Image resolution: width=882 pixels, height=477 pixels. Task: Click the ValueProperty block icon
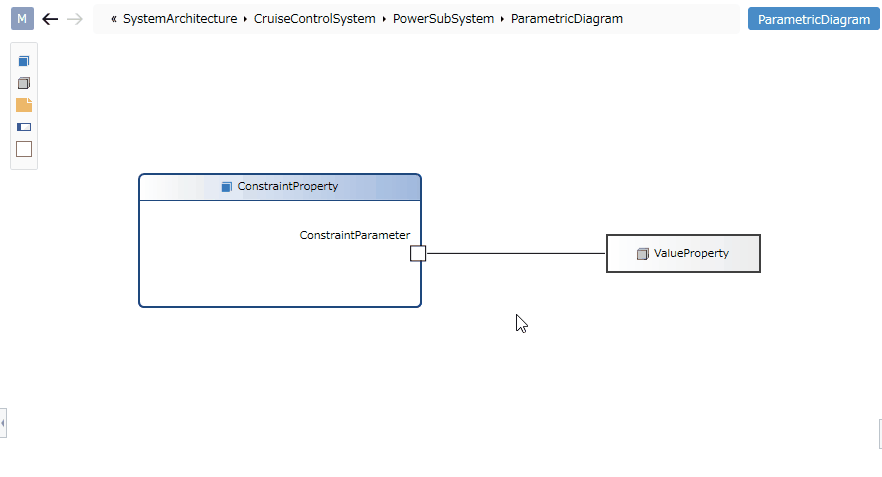tap(642, 254)
